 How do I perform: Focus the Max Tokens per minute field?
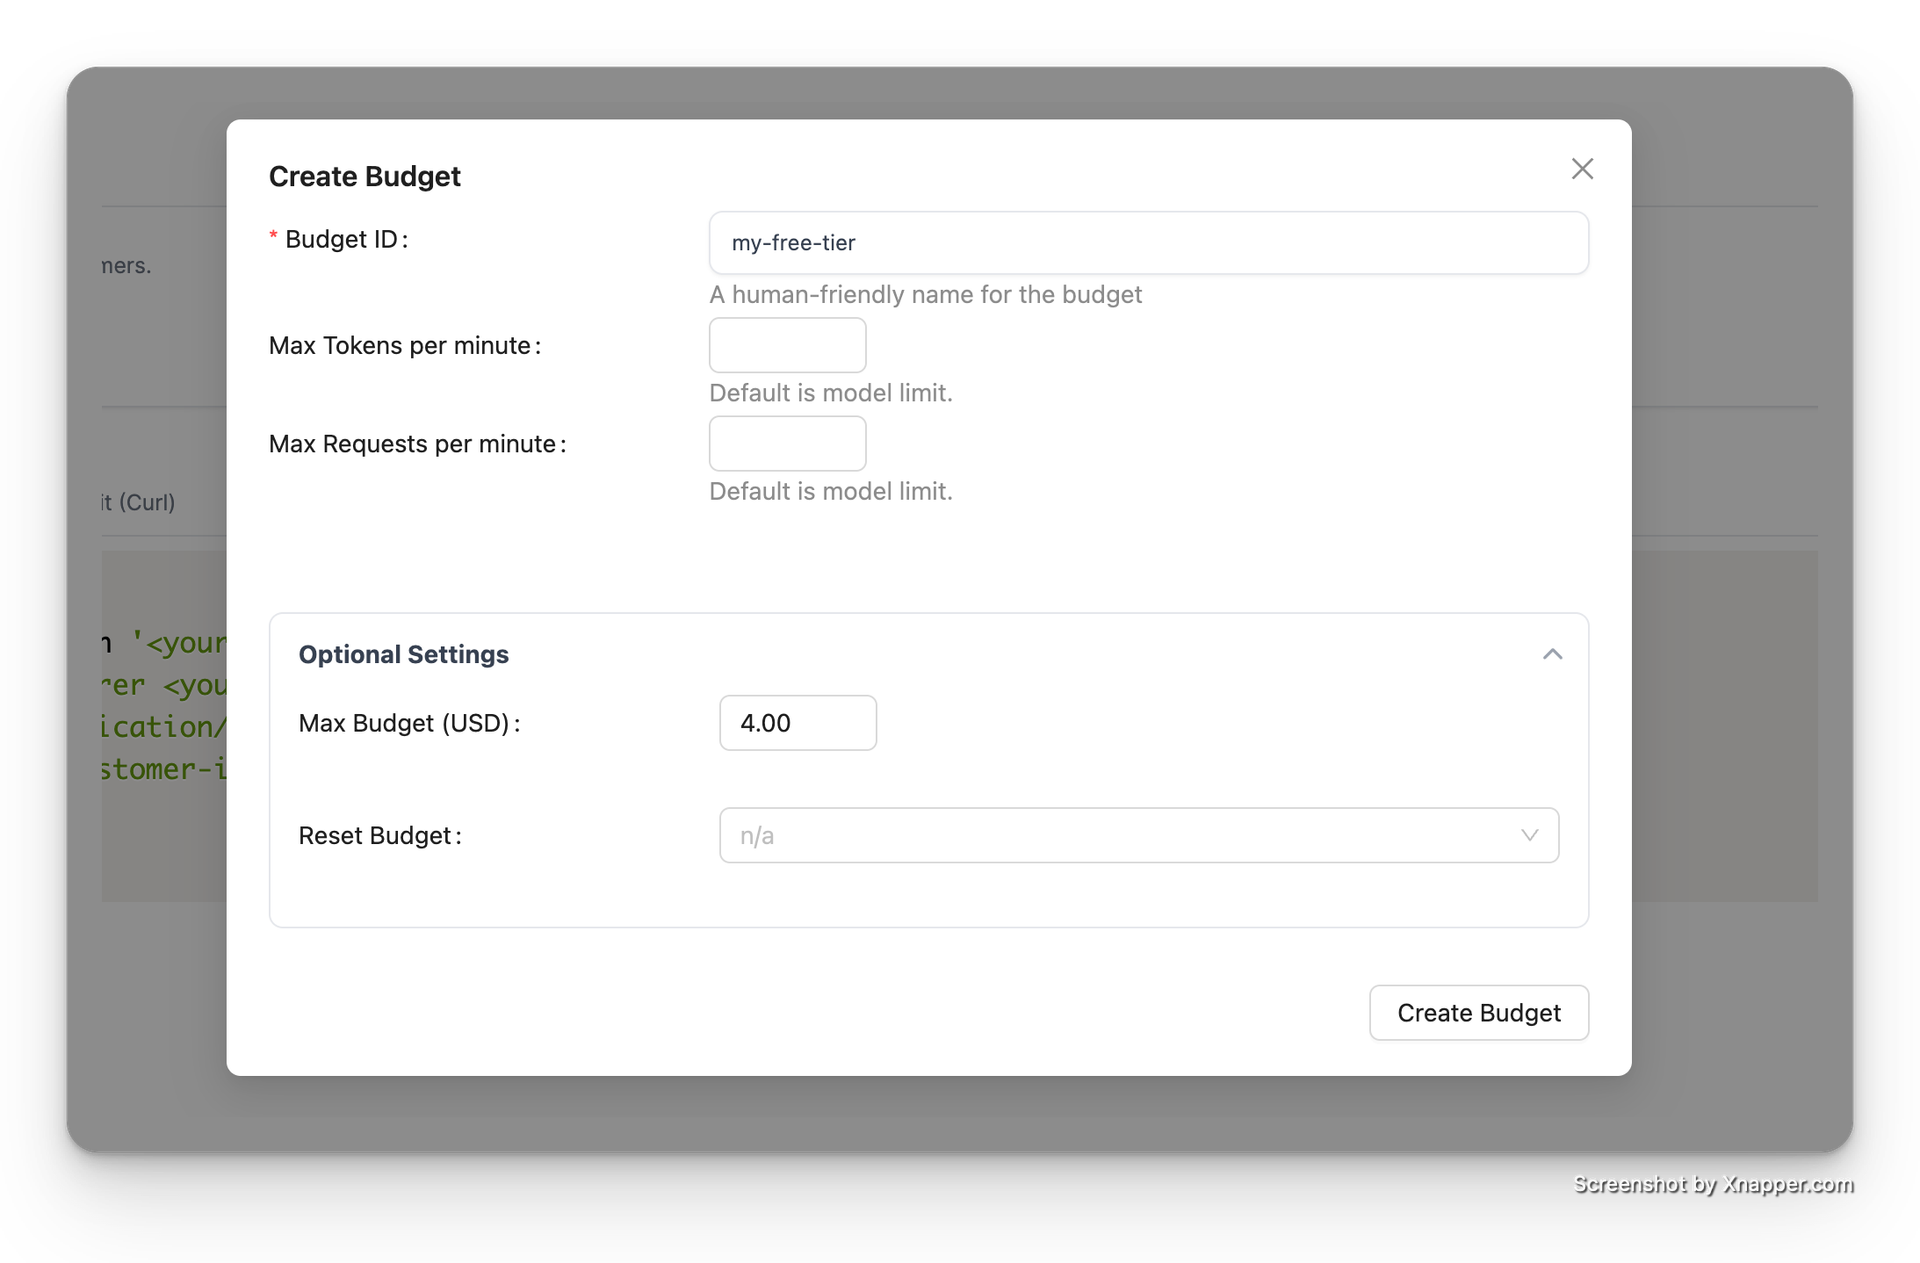tap(787, 345)
